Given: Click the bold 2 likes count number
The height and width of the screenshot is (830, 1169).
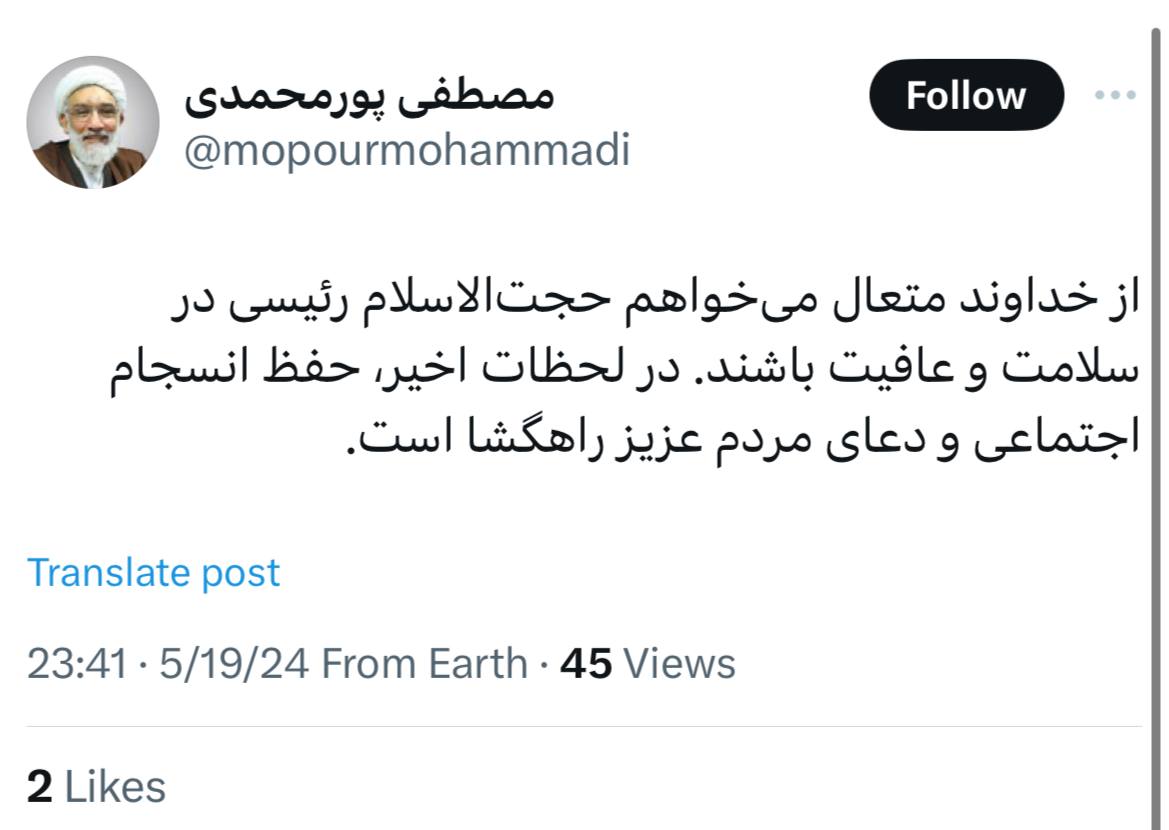Looking at the screenshot, I should pos(39,787).
